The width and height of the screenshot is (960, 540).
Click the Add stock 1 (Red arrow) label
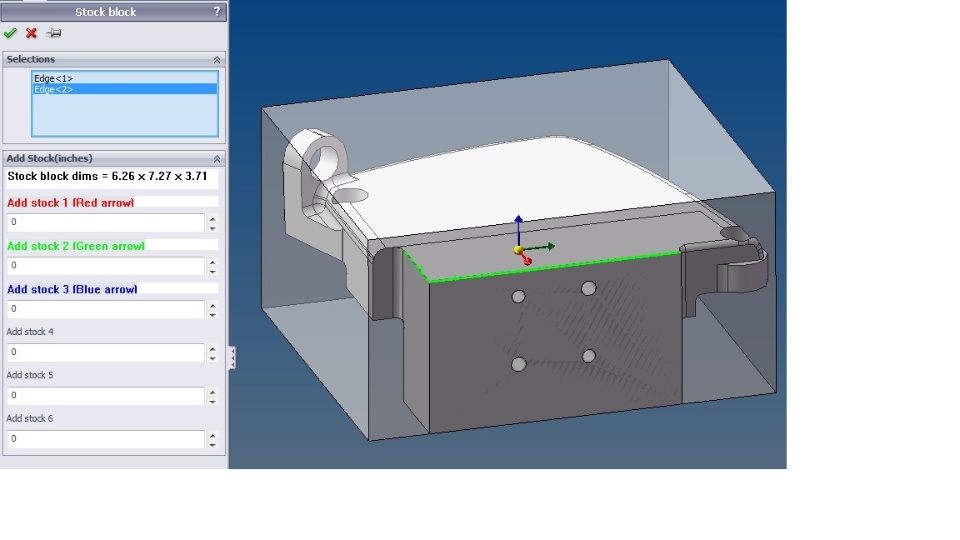[x=70, y=203]
